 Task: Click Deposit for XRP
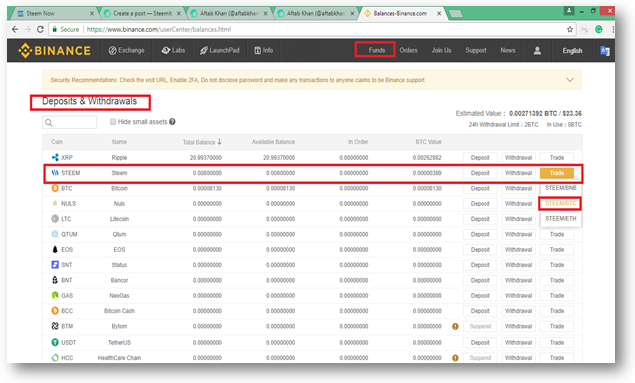coord(480,157)
